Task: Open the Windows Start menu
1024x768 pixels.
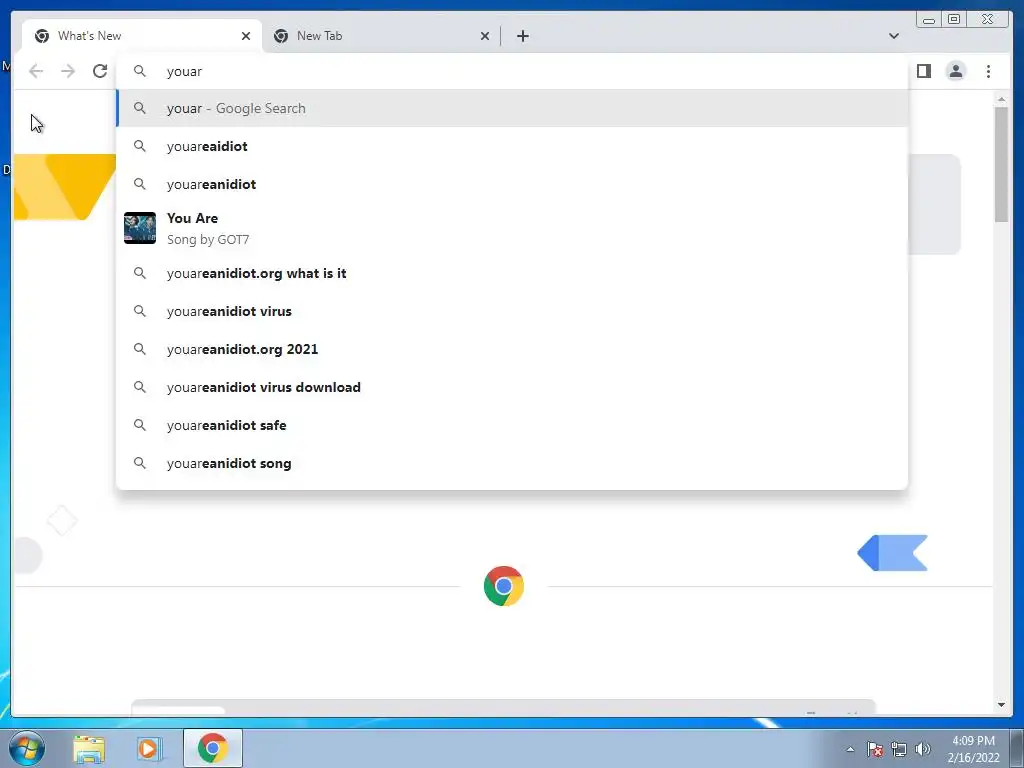Action: [x=27, y=748]
